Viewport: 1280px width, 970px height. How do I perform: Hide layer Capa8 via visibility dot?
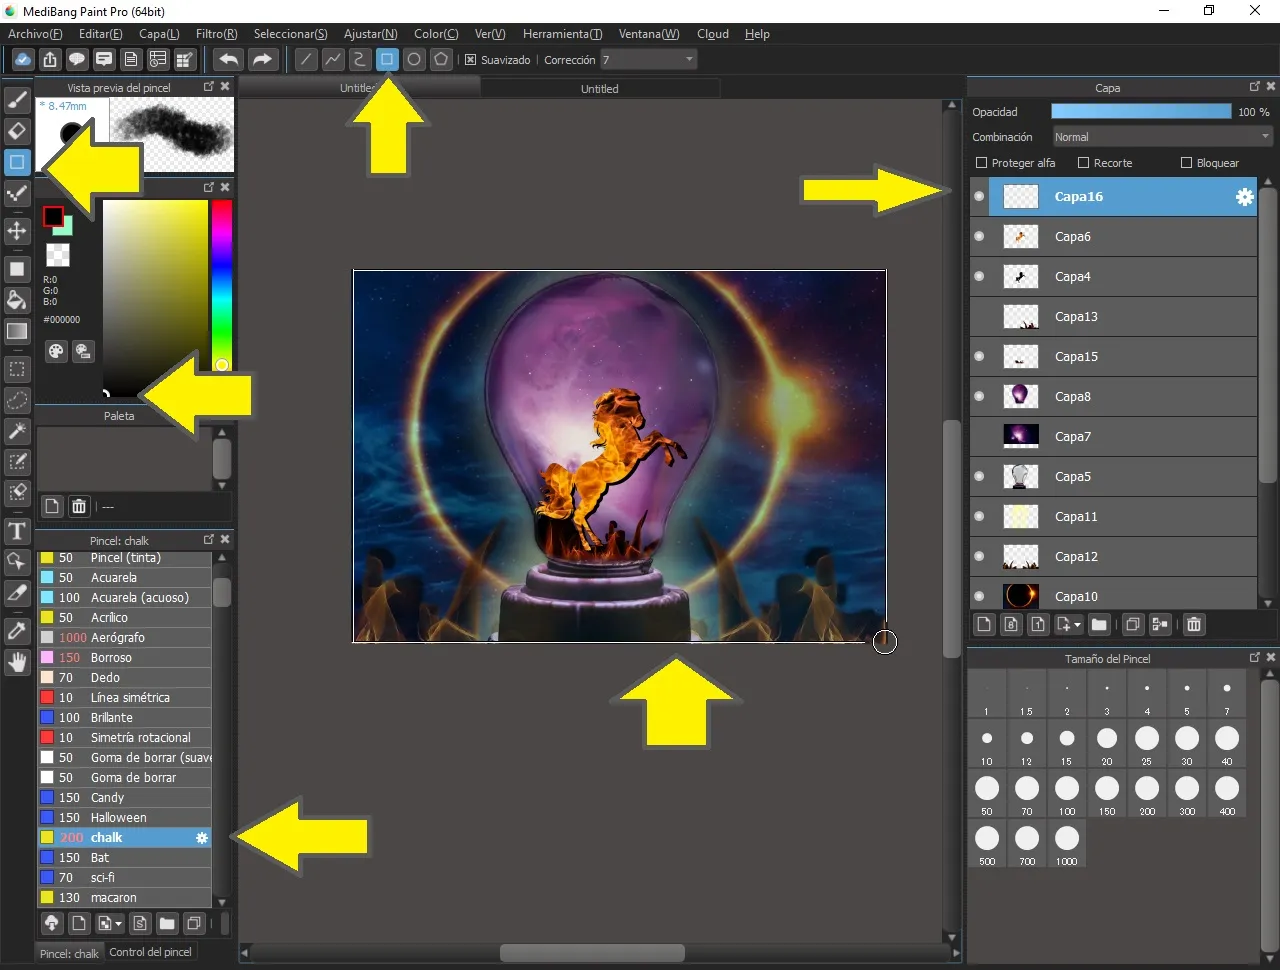[x=979, y=397]
